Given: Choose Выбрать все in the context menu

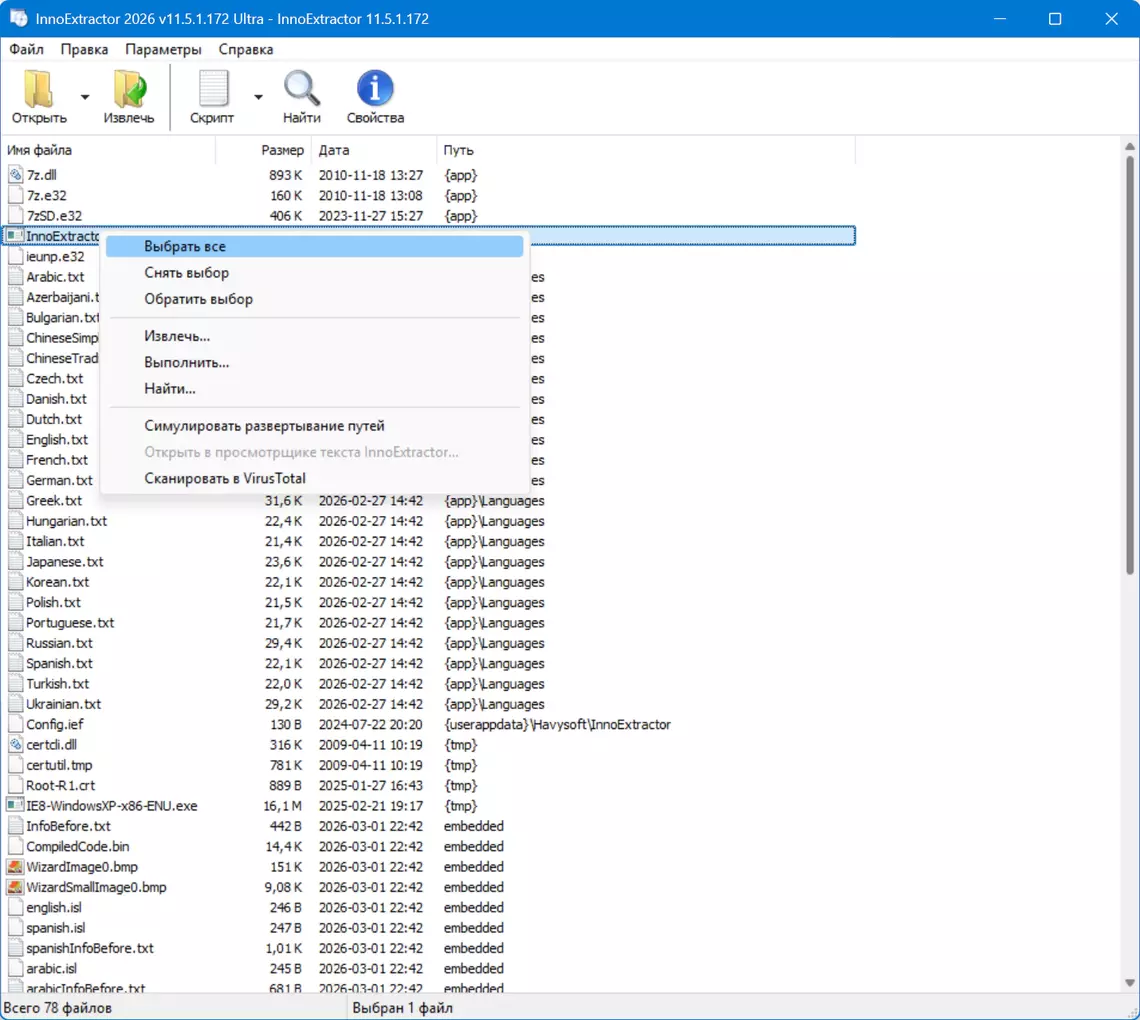Looking at the screenshot, I should click(x=185, y=246).
